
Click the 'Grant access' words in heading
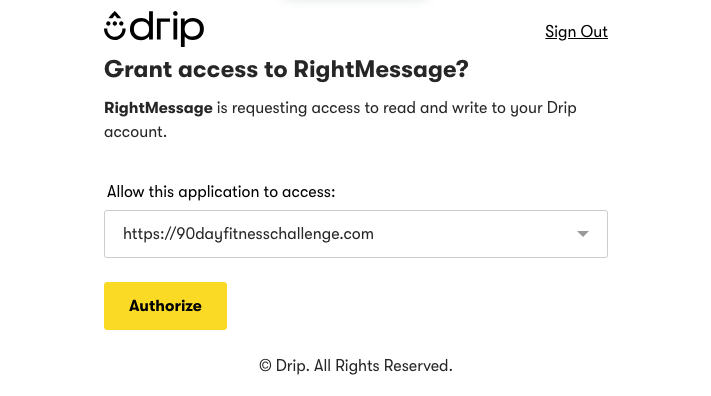coord(181,70)
